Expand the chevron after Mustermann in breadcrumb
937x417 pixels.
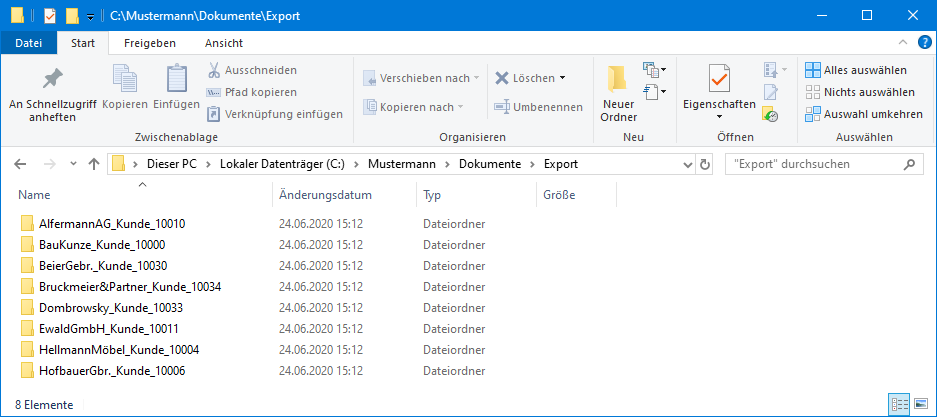click(x=447, y=164)
